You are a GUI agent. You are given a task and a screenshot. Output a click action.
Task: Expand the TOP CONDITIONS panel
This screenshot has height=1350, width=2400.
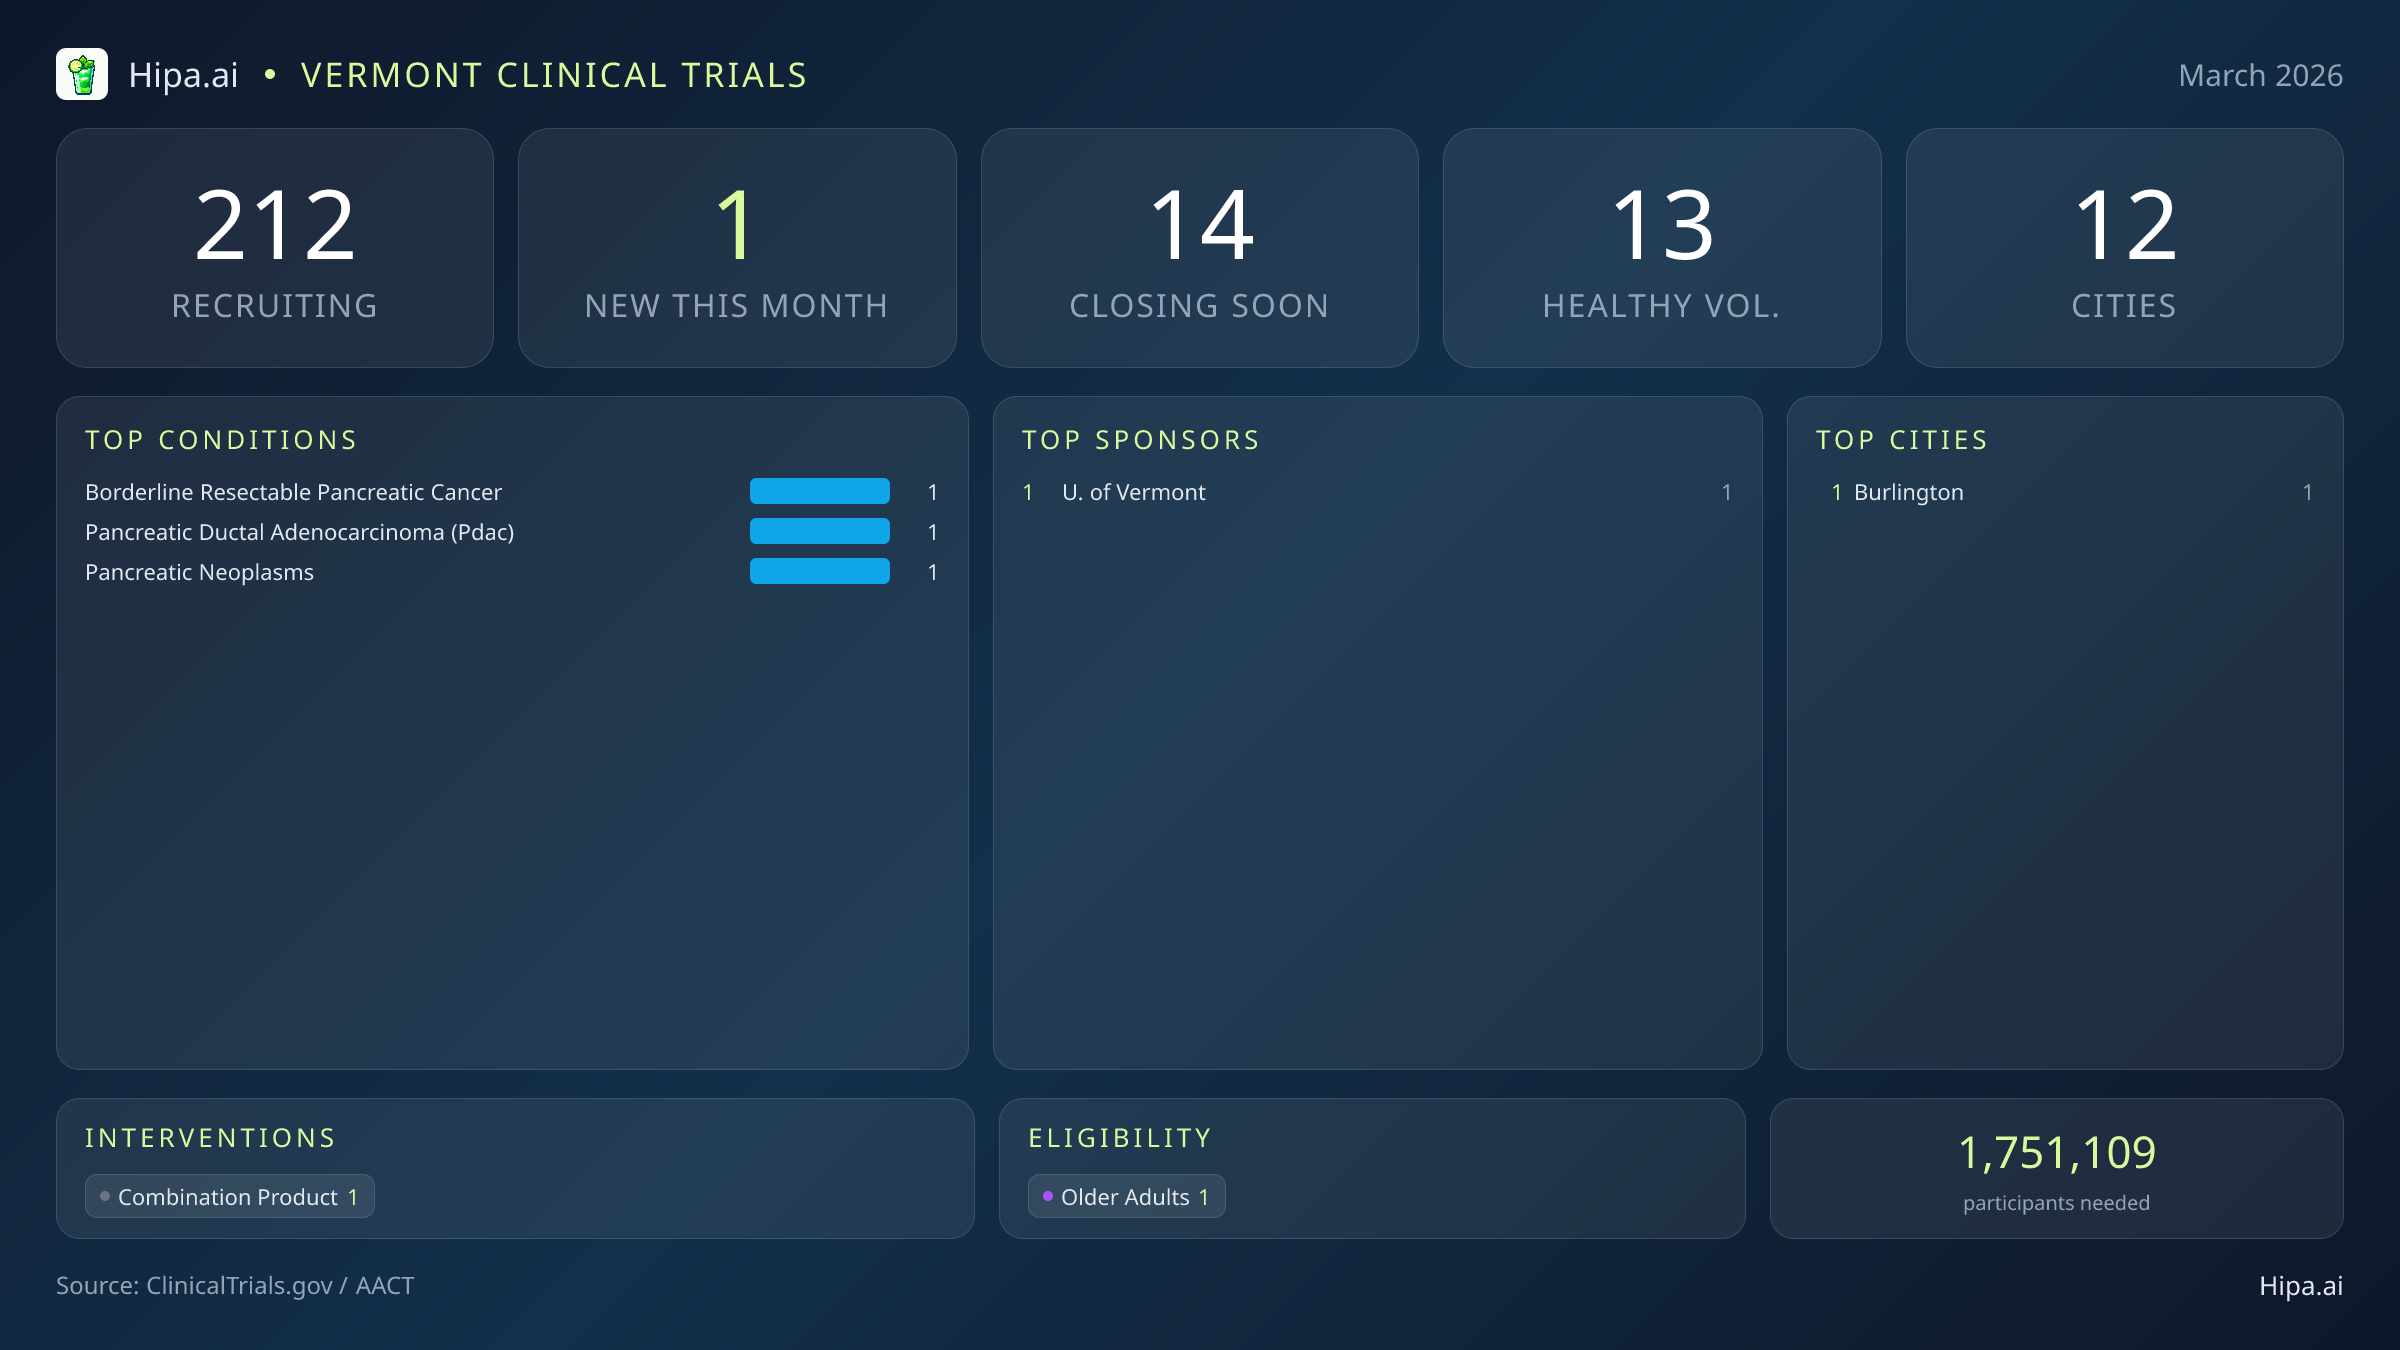pyautogui.click(x=221, y=439)
